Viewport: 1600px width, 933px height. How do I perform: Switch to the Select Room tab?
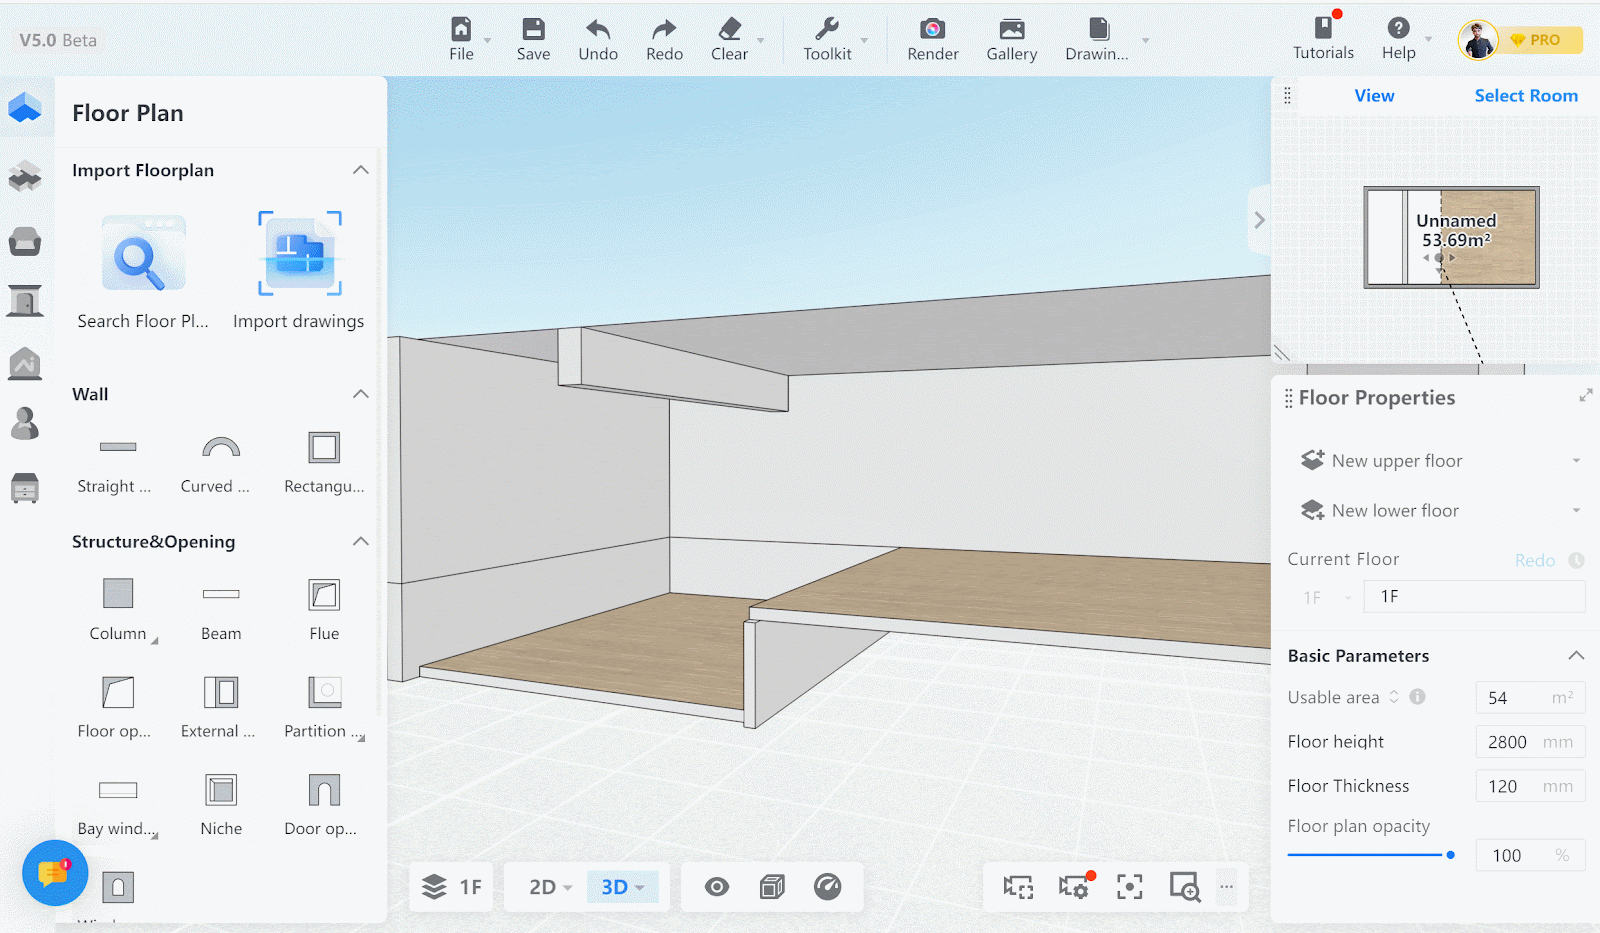(1525, 96)
